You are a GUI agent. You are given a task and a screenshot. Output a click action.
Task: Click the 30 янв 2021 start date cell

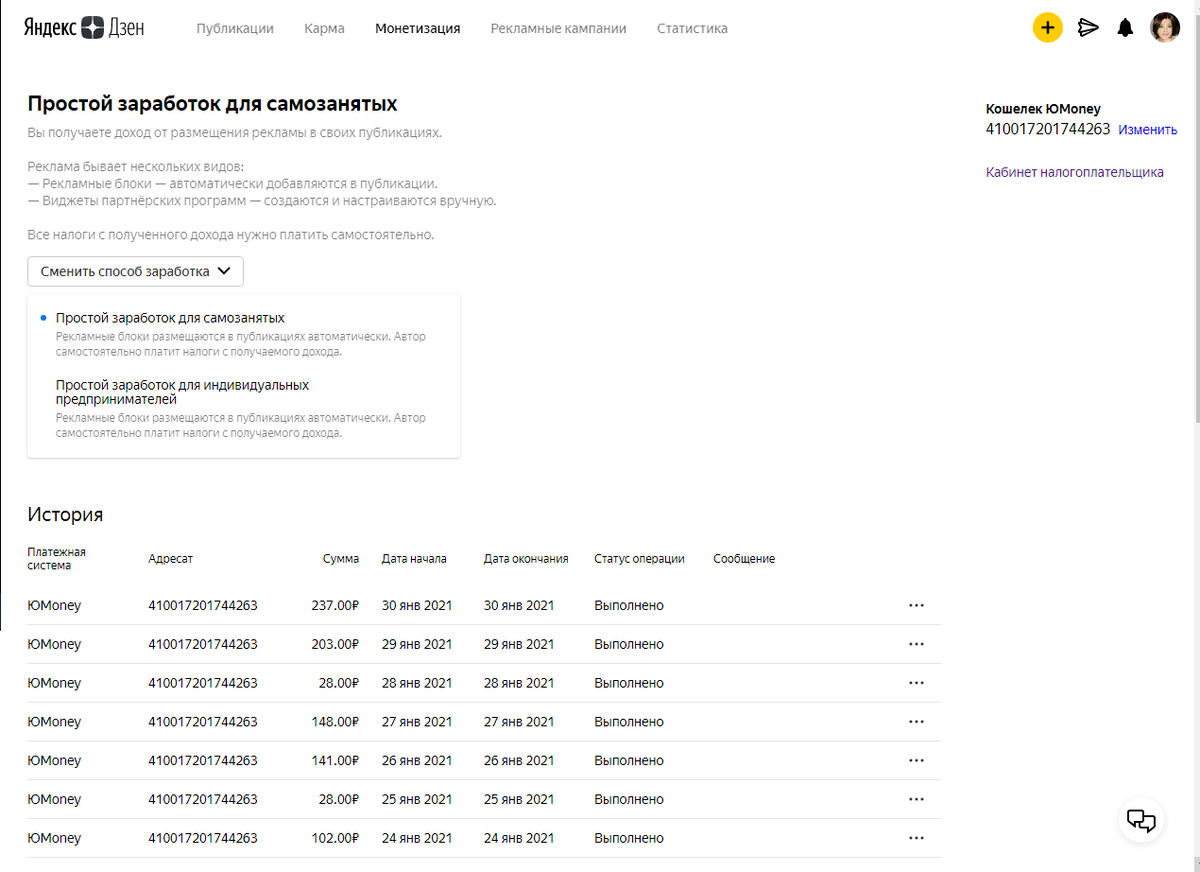(417, 605)
